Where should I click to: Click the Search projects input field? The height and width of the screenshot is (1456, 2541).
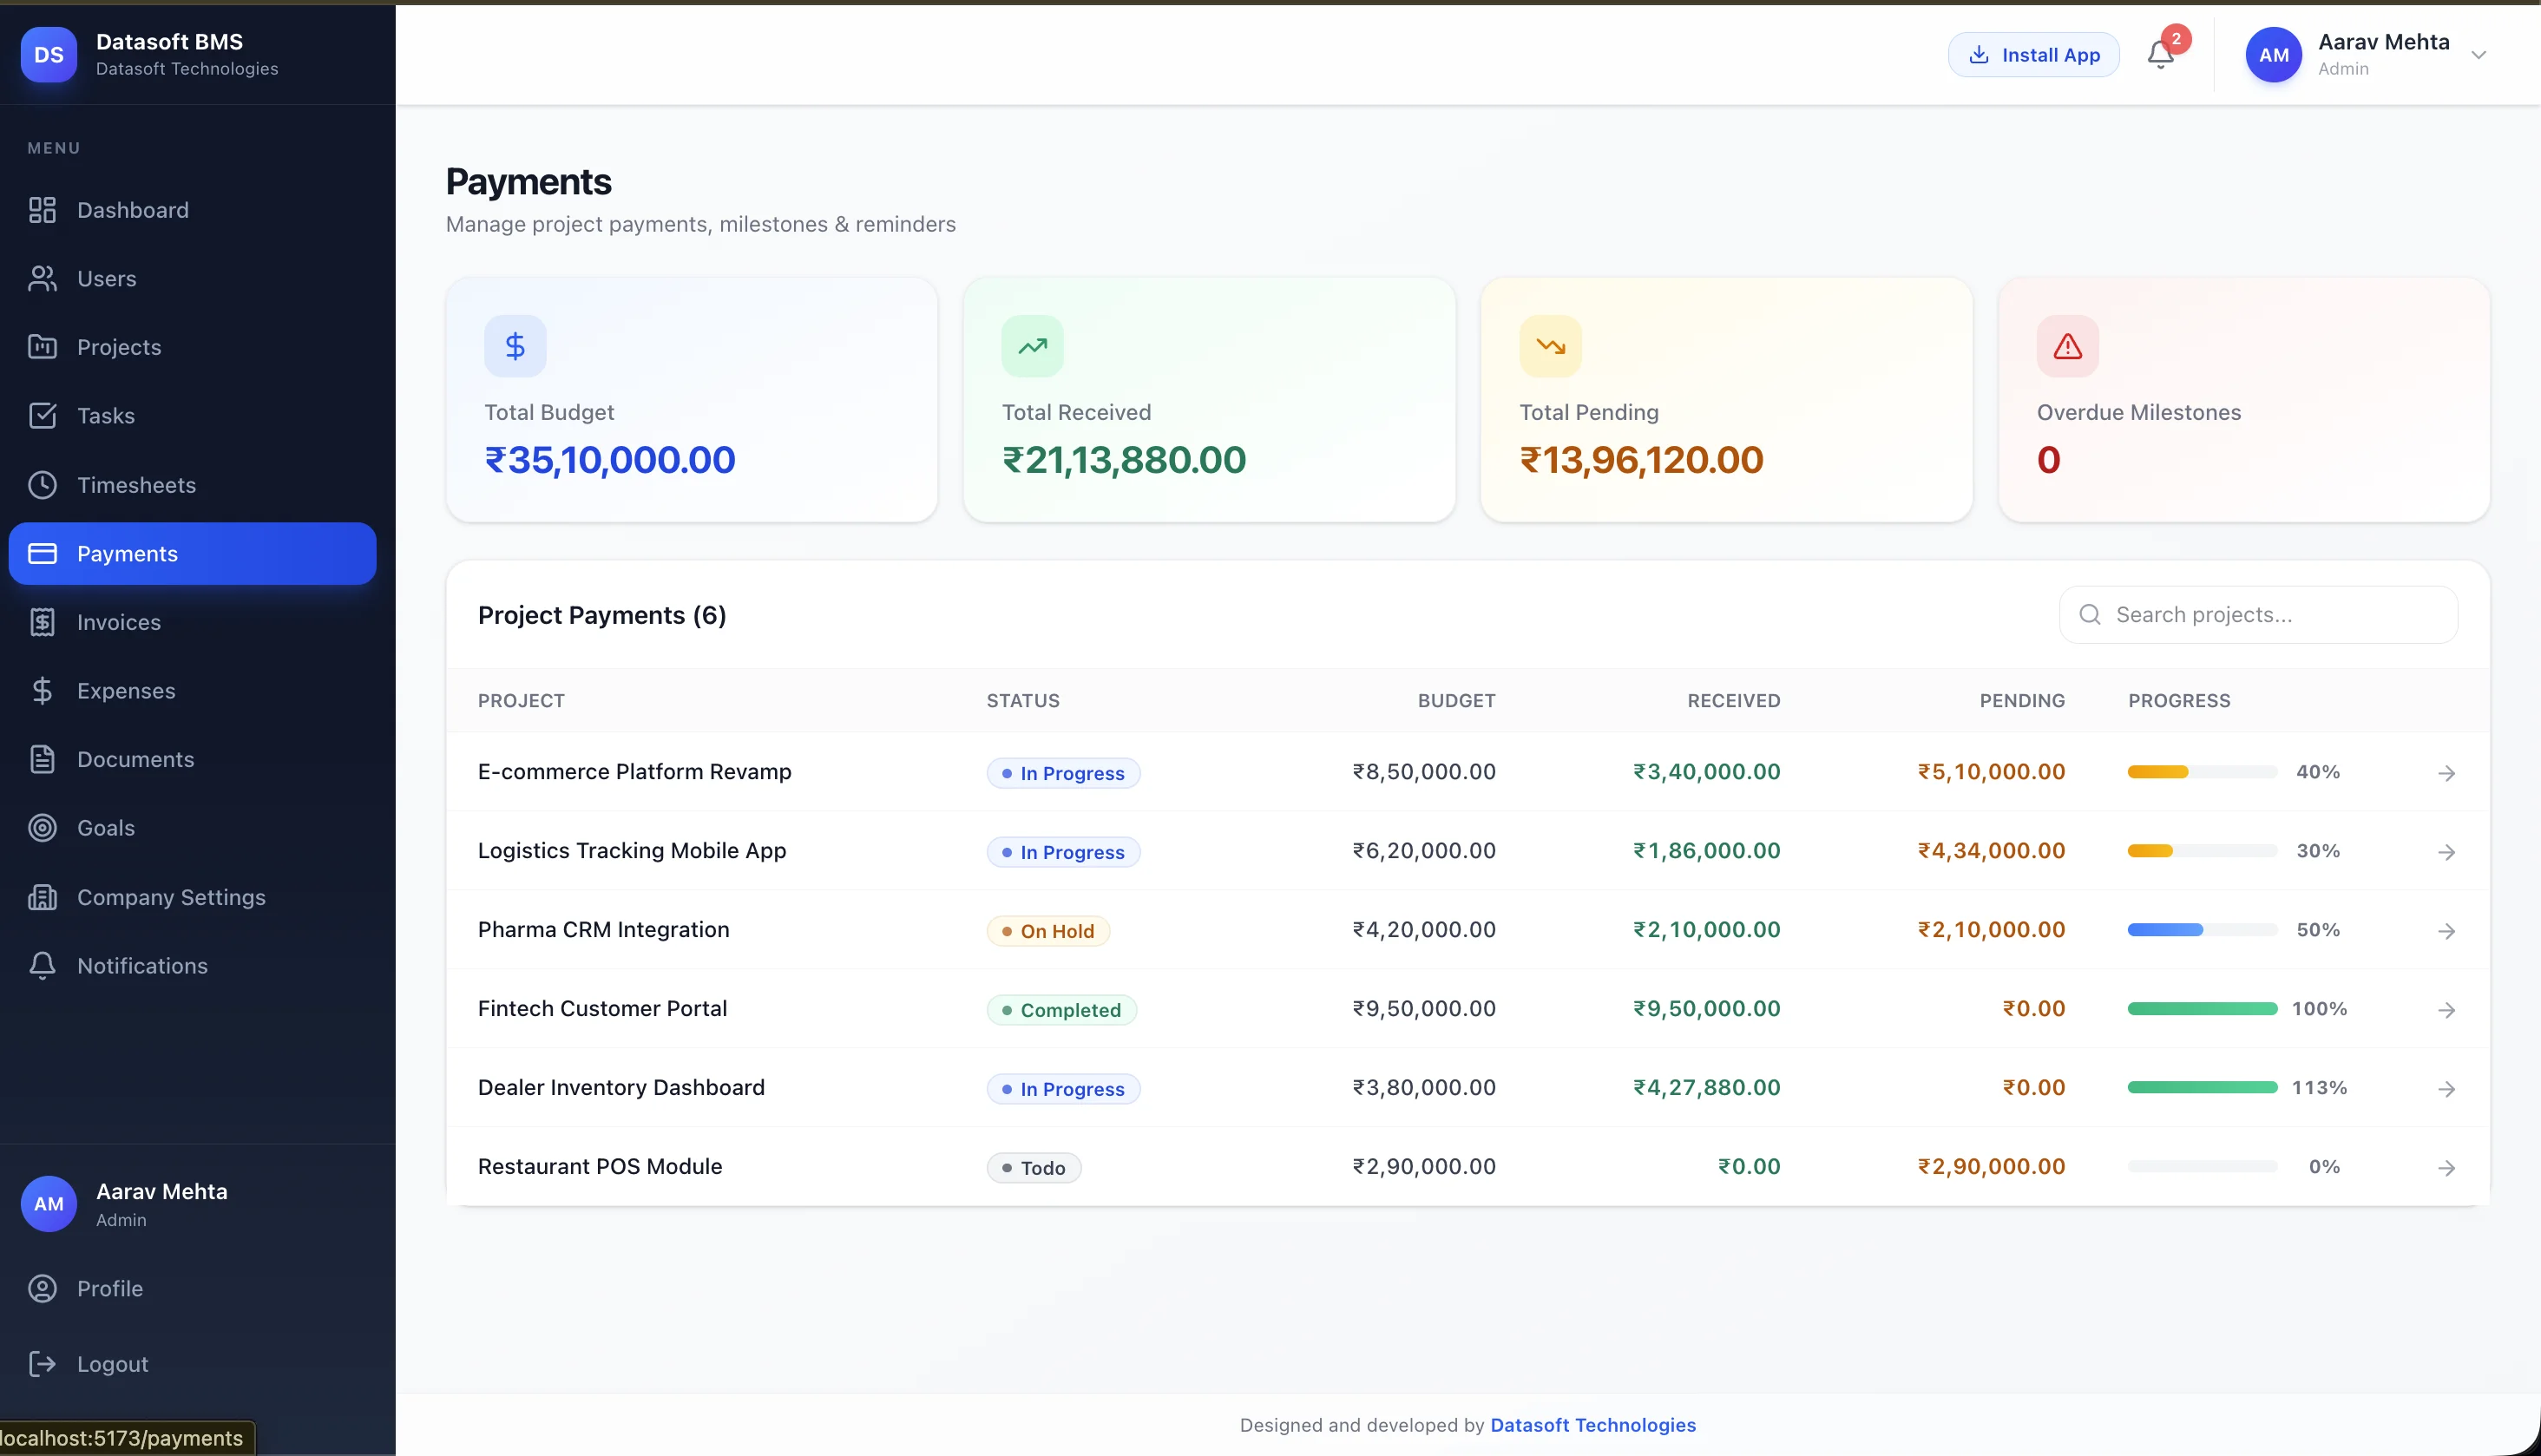[x=2258, y=614]
